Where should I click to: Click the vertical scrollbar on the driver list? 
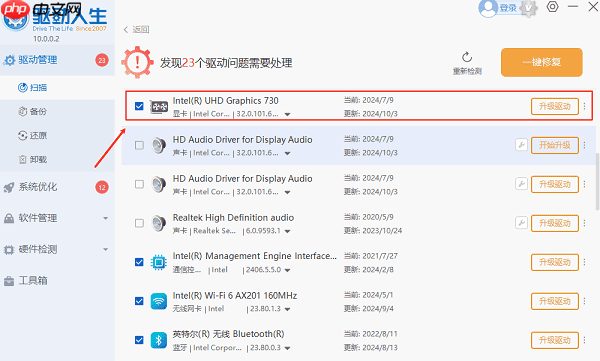597,181
